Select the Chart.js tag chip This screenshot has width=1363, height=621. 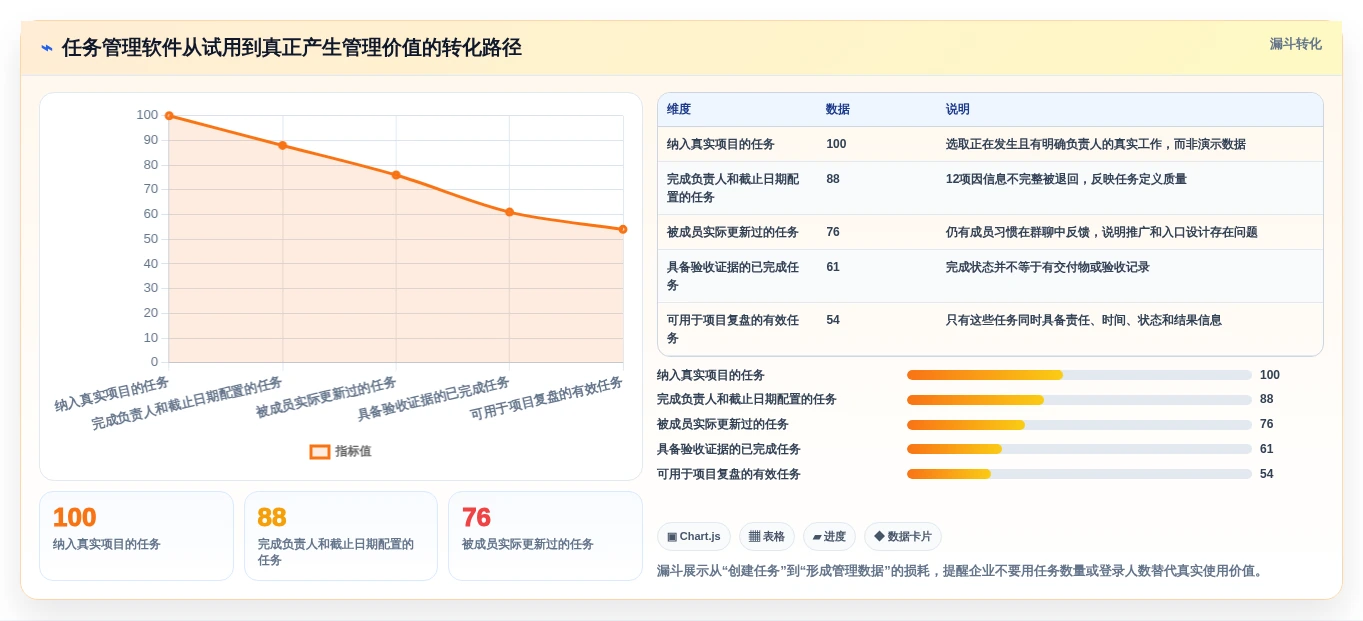(x=694, y=537)
